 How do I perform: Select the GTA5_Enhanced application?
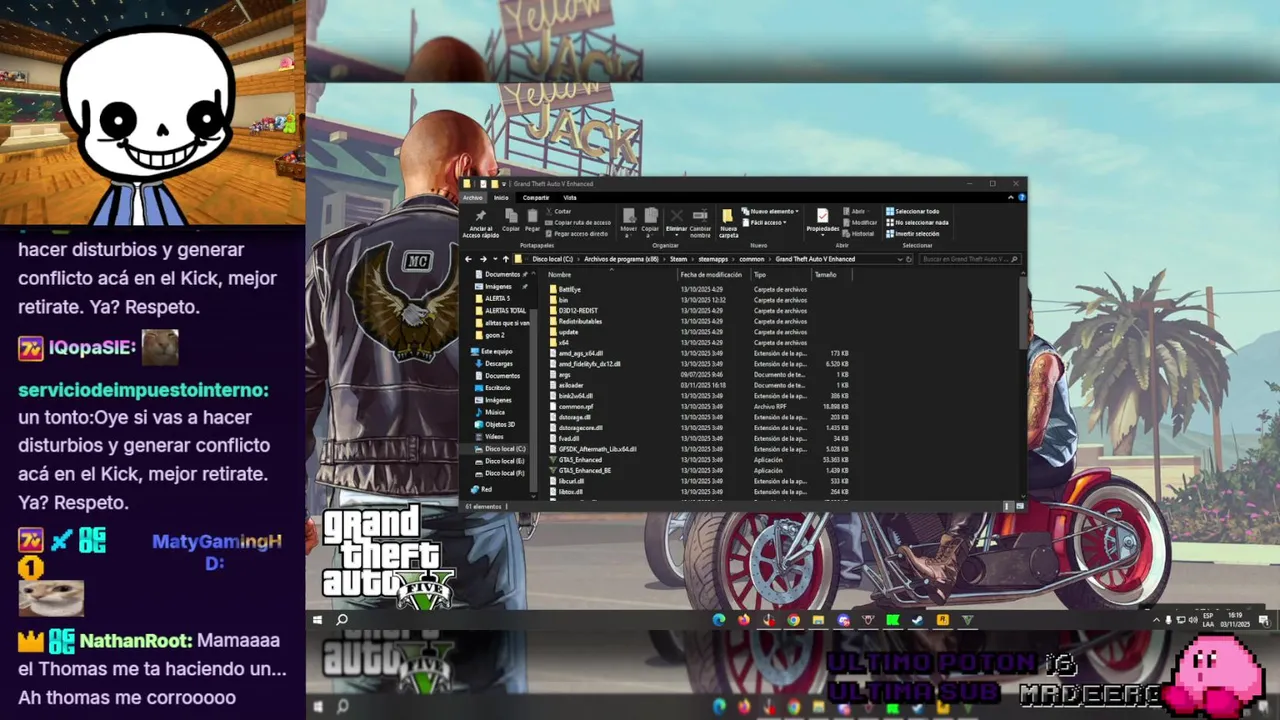[575, 460]
